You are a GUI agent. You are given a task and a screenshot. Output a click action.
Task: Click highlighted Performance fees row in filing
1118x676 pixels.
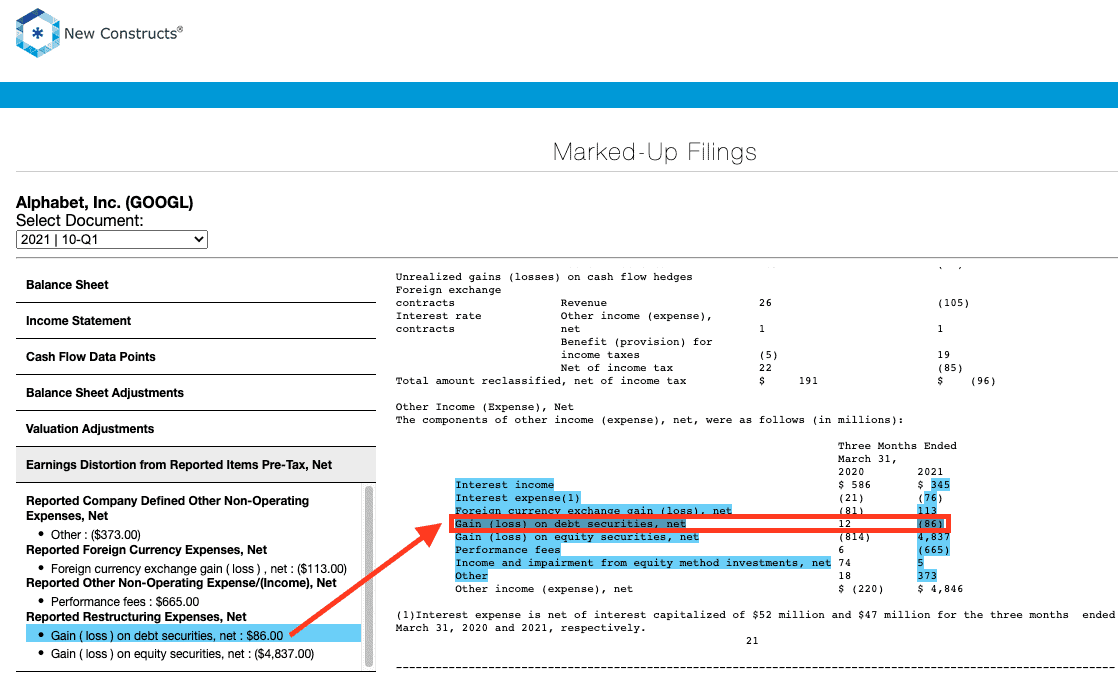tap(507, 550)
